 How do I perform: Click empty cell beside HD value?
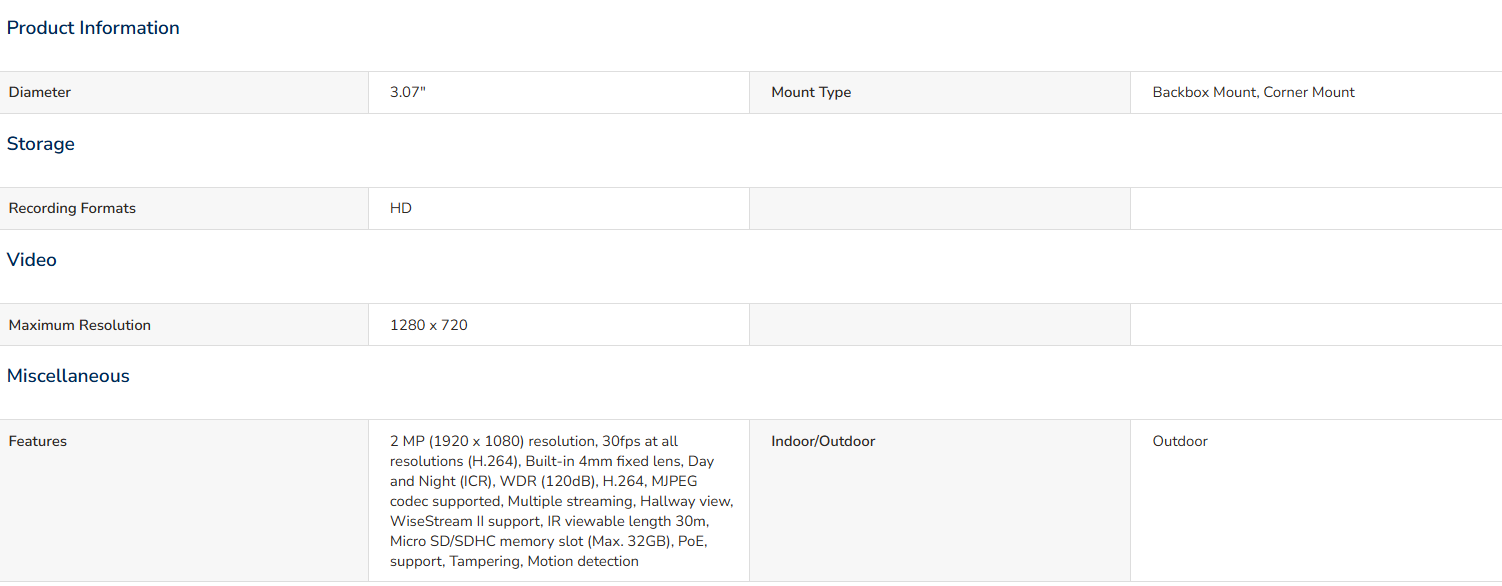940,208
